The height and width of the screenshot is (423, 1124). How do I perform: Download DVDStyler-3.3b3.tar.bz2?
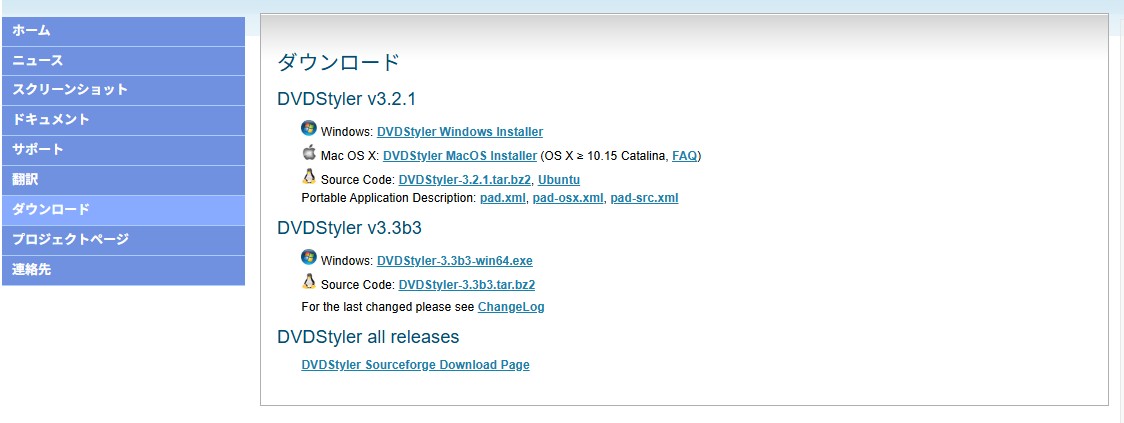[467, 285]
